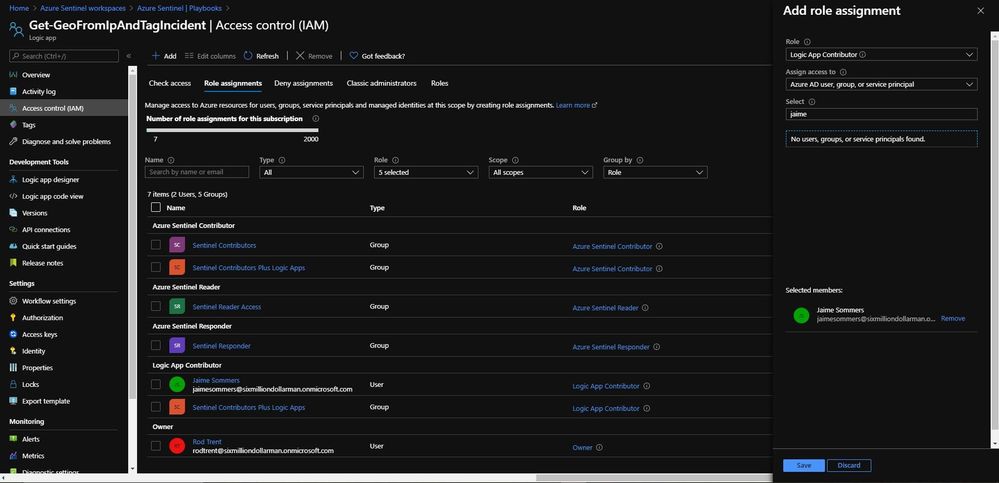Open the Type filter dropdown

pos(312,172)
